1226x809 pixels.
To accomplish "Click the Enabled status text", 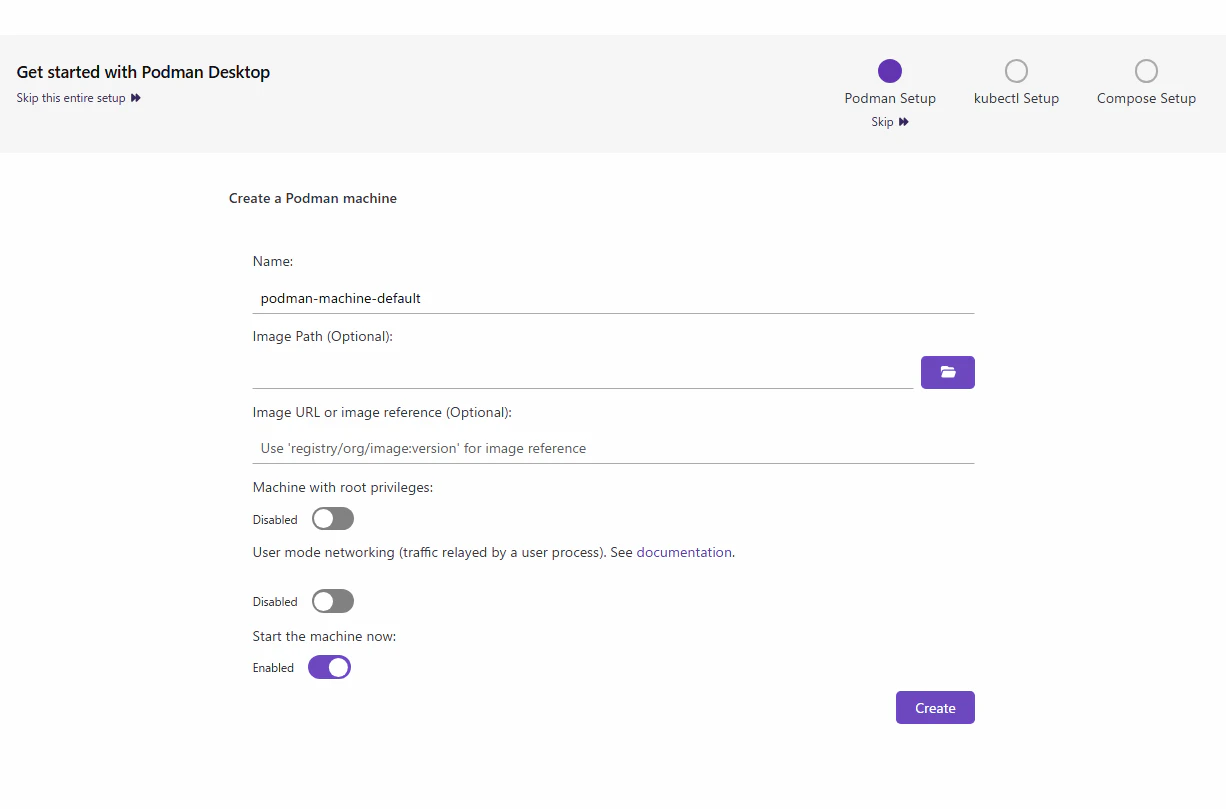I will click(273, 668).
